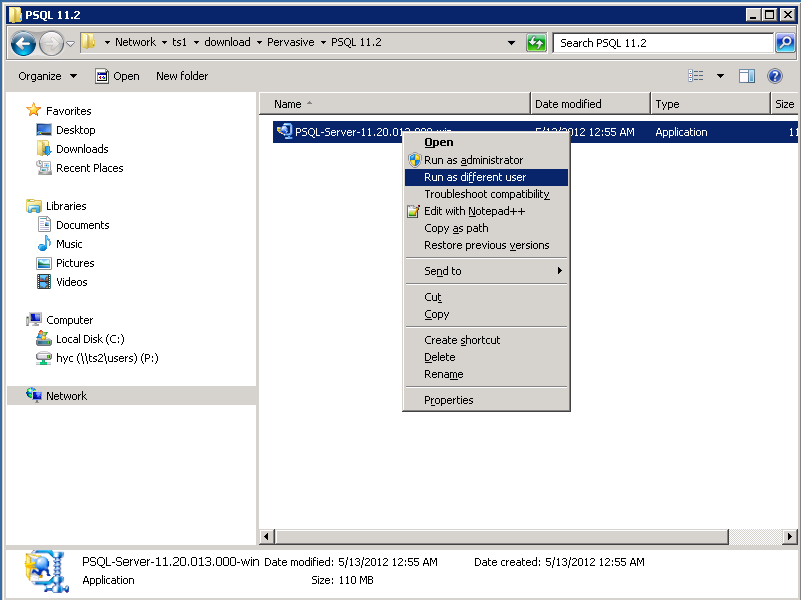Viewport: 801px width, 600px height.
Task: Choose Run as administrator
Action: point(473,160)
